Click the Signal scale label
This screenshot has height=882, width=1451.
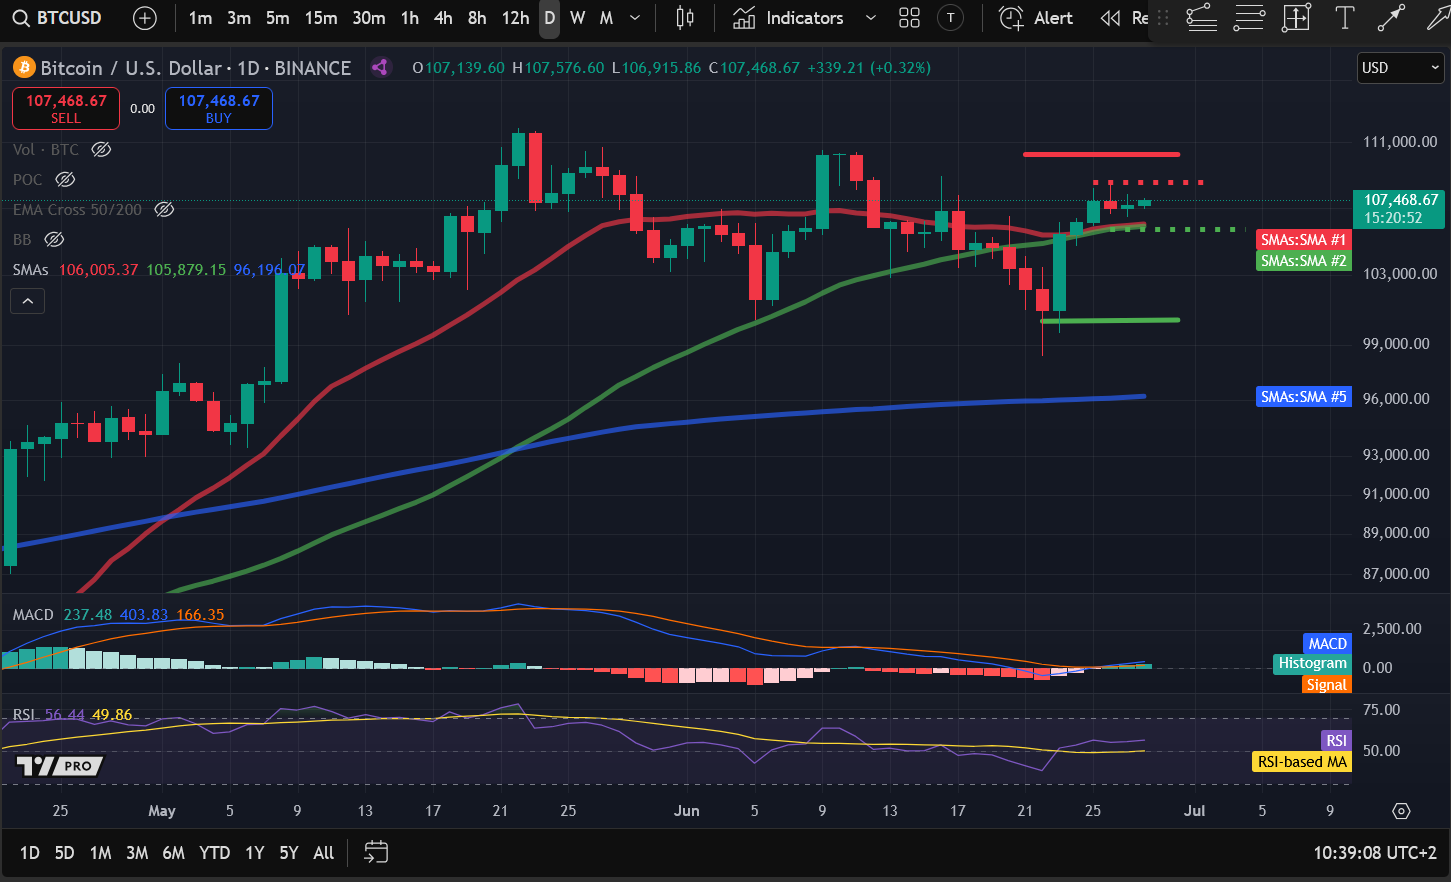(x=1326, y=685)
